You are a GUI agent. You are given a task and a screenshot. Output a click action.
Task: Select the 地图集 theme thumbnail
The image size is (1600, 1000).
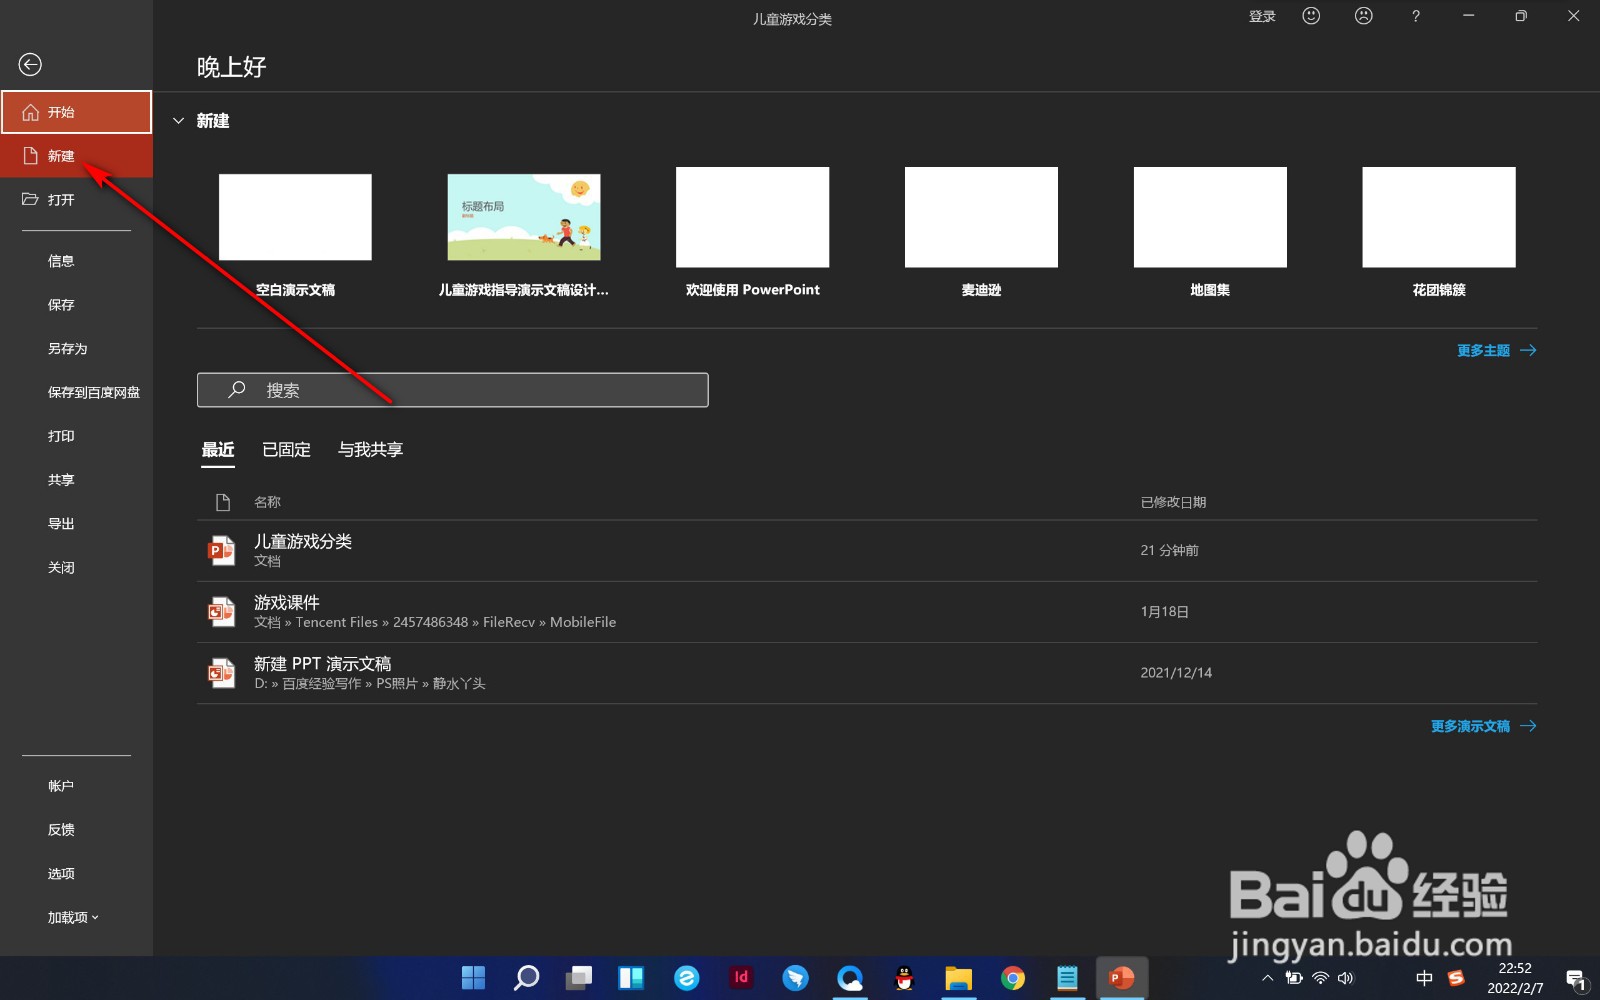pyautogui.click(x=1210, y=217)
